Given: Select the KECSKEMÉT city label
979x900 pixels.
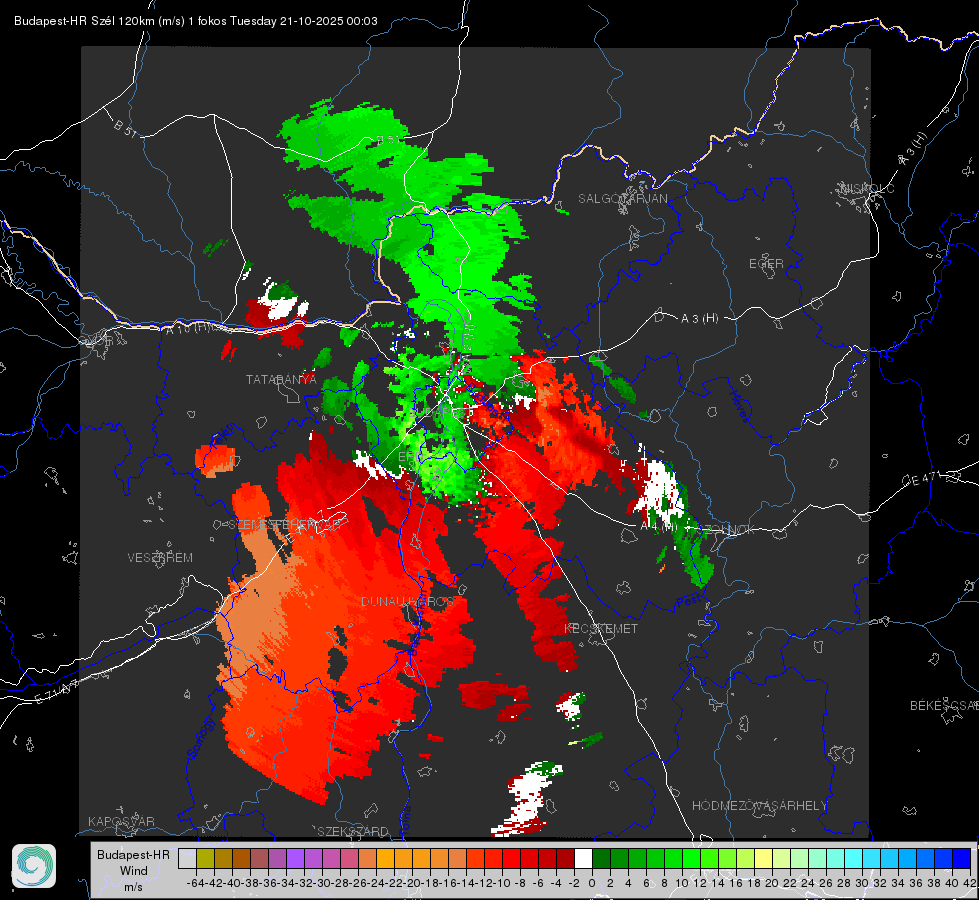Looking at the screenshot, I should coord(601,629).
